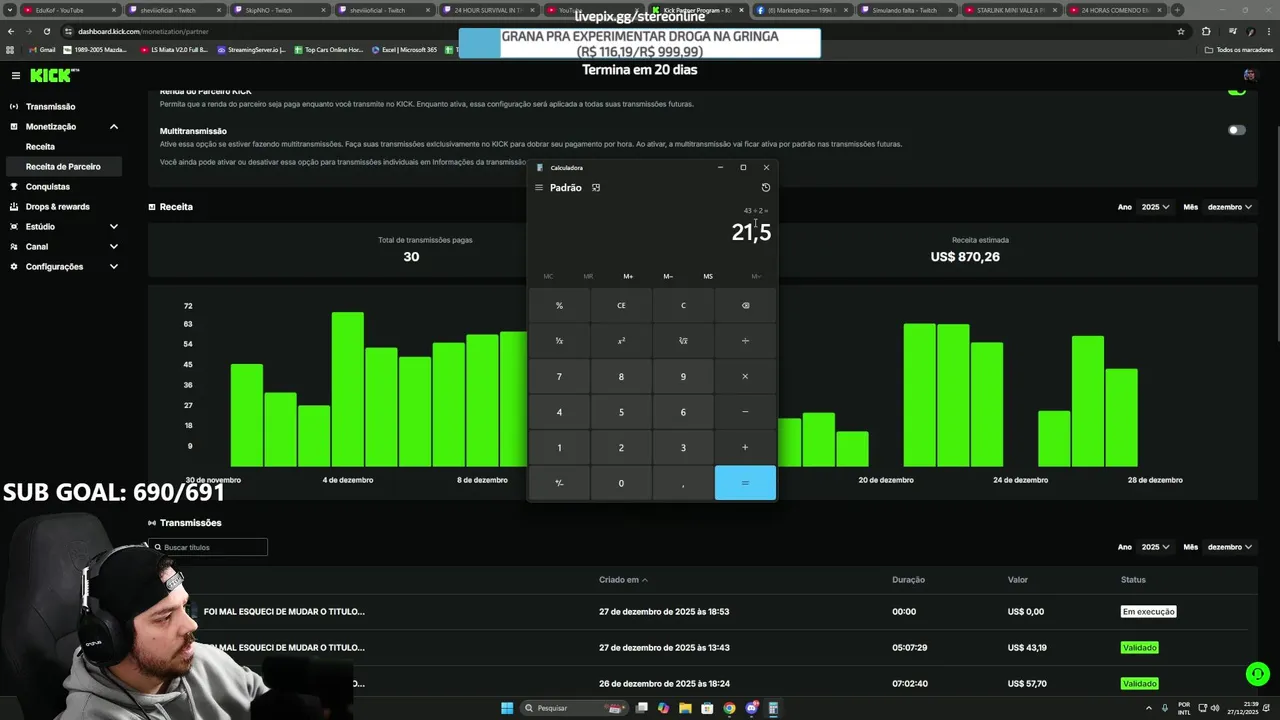Toggle the Kick sidebar hamburger menu

coord(15,75)
